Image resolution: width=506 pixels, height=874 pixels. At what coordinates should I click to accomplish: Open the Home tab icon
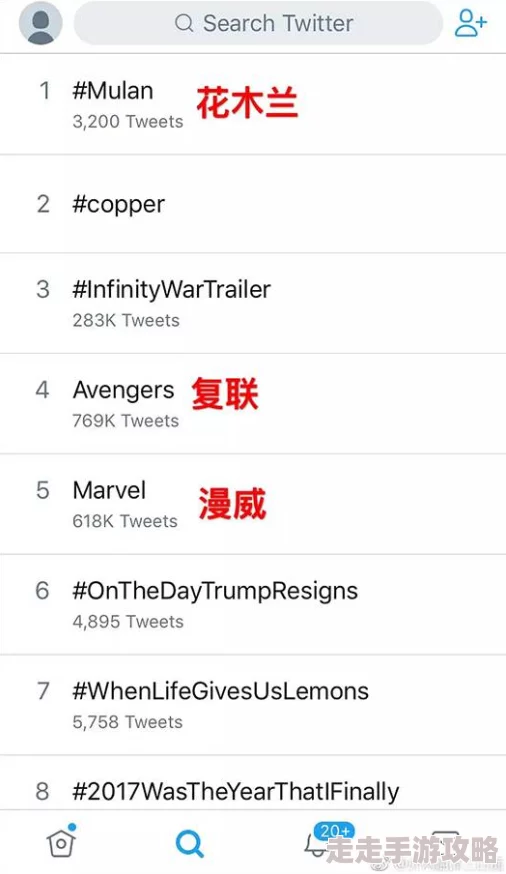pyautogui.click(x=61, y=841)
